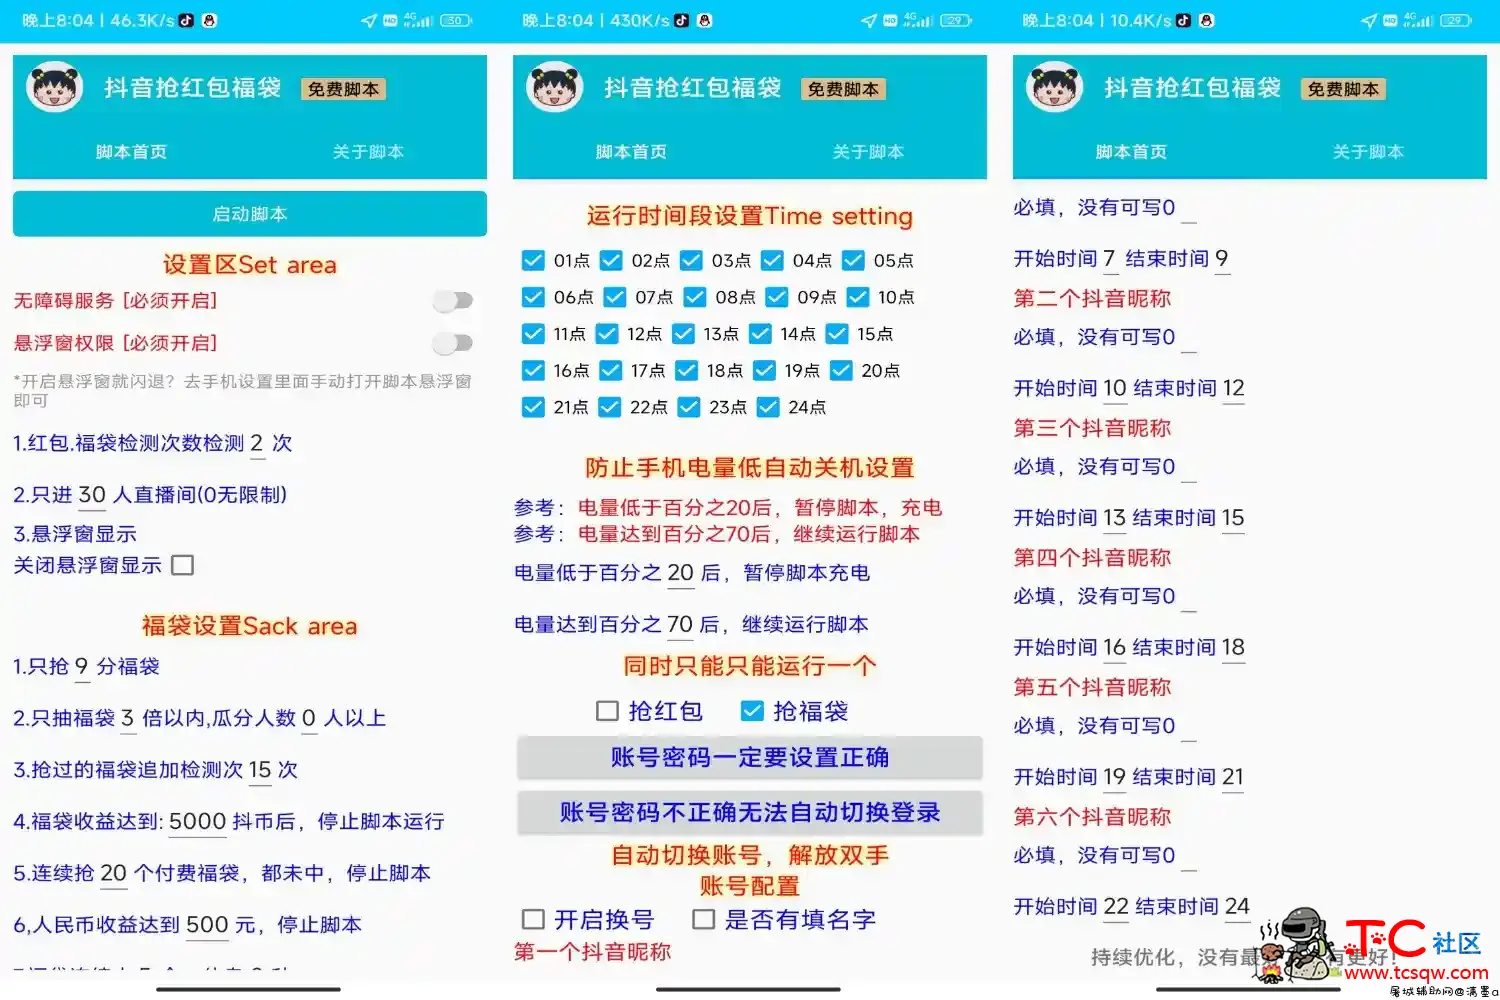Screen dimensions: 1500x1000
Task: Tap the location arrow icon on the 430K/s screen
Action: (x=868, y=20)
